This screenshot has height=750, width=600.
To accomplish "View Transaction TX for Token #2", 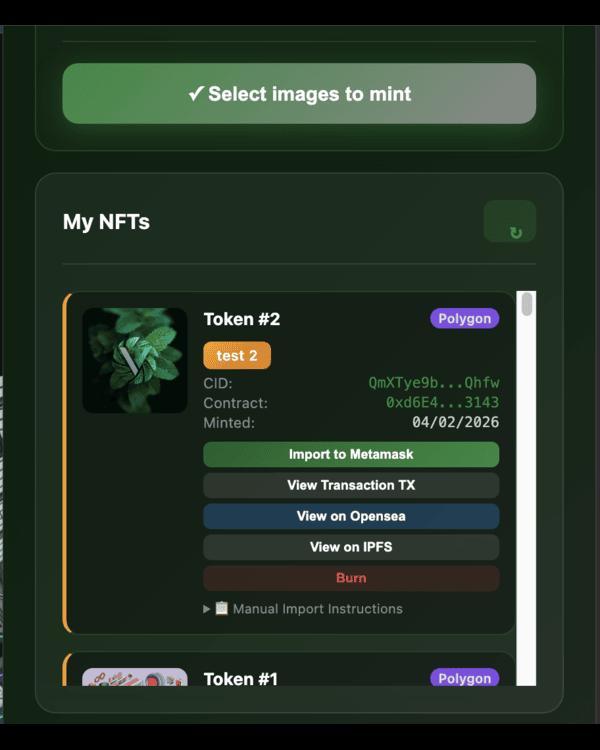I will 351,486.
